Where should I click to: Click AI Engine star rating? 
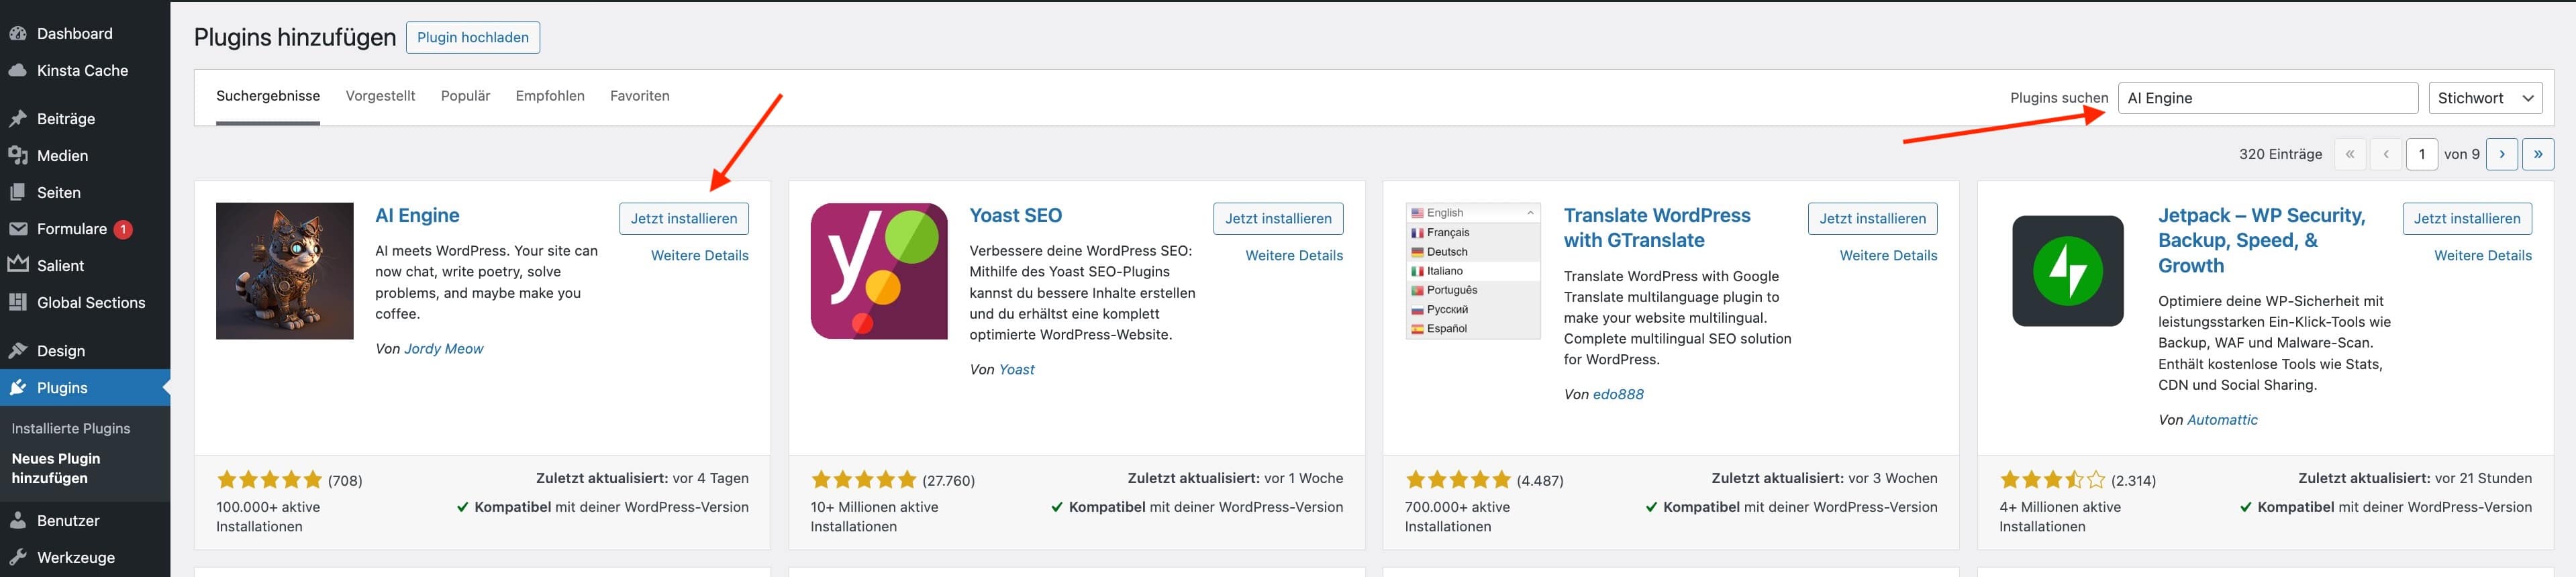(269, 479)
